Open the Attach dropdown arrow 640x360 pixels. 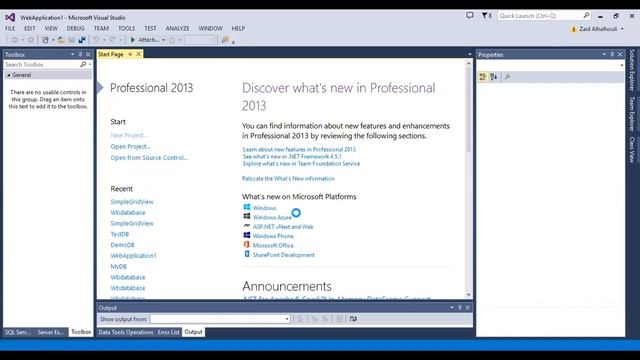pyautogui.click(x=163, y=40)
